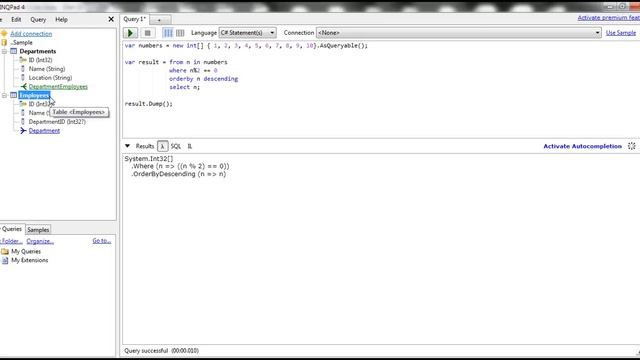
Task: Stop query execution button
Action: (x=147, y=33)
